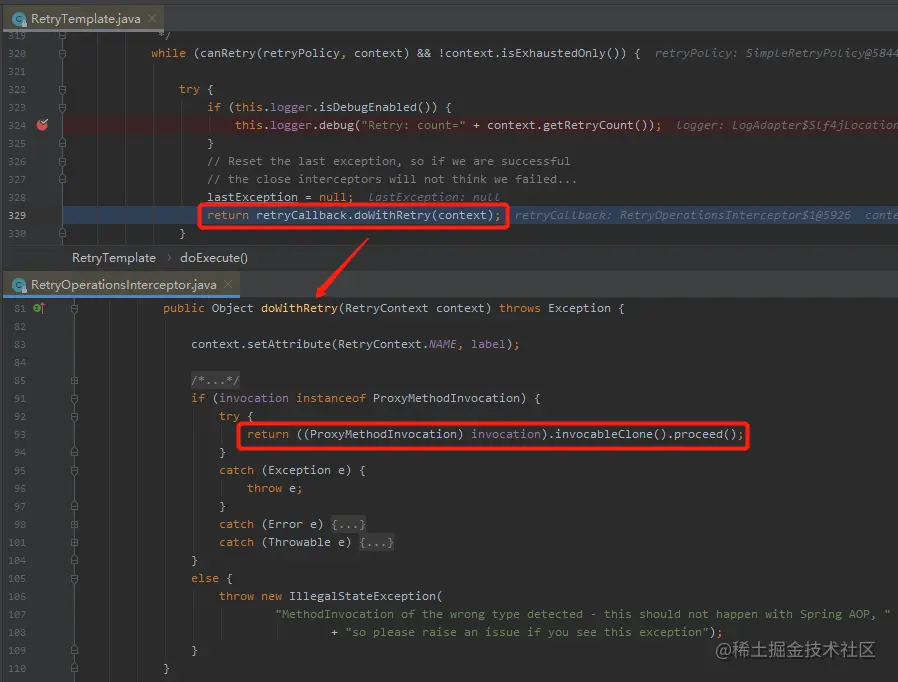Click the NAME constant on line 83

[x=442, y=344]
